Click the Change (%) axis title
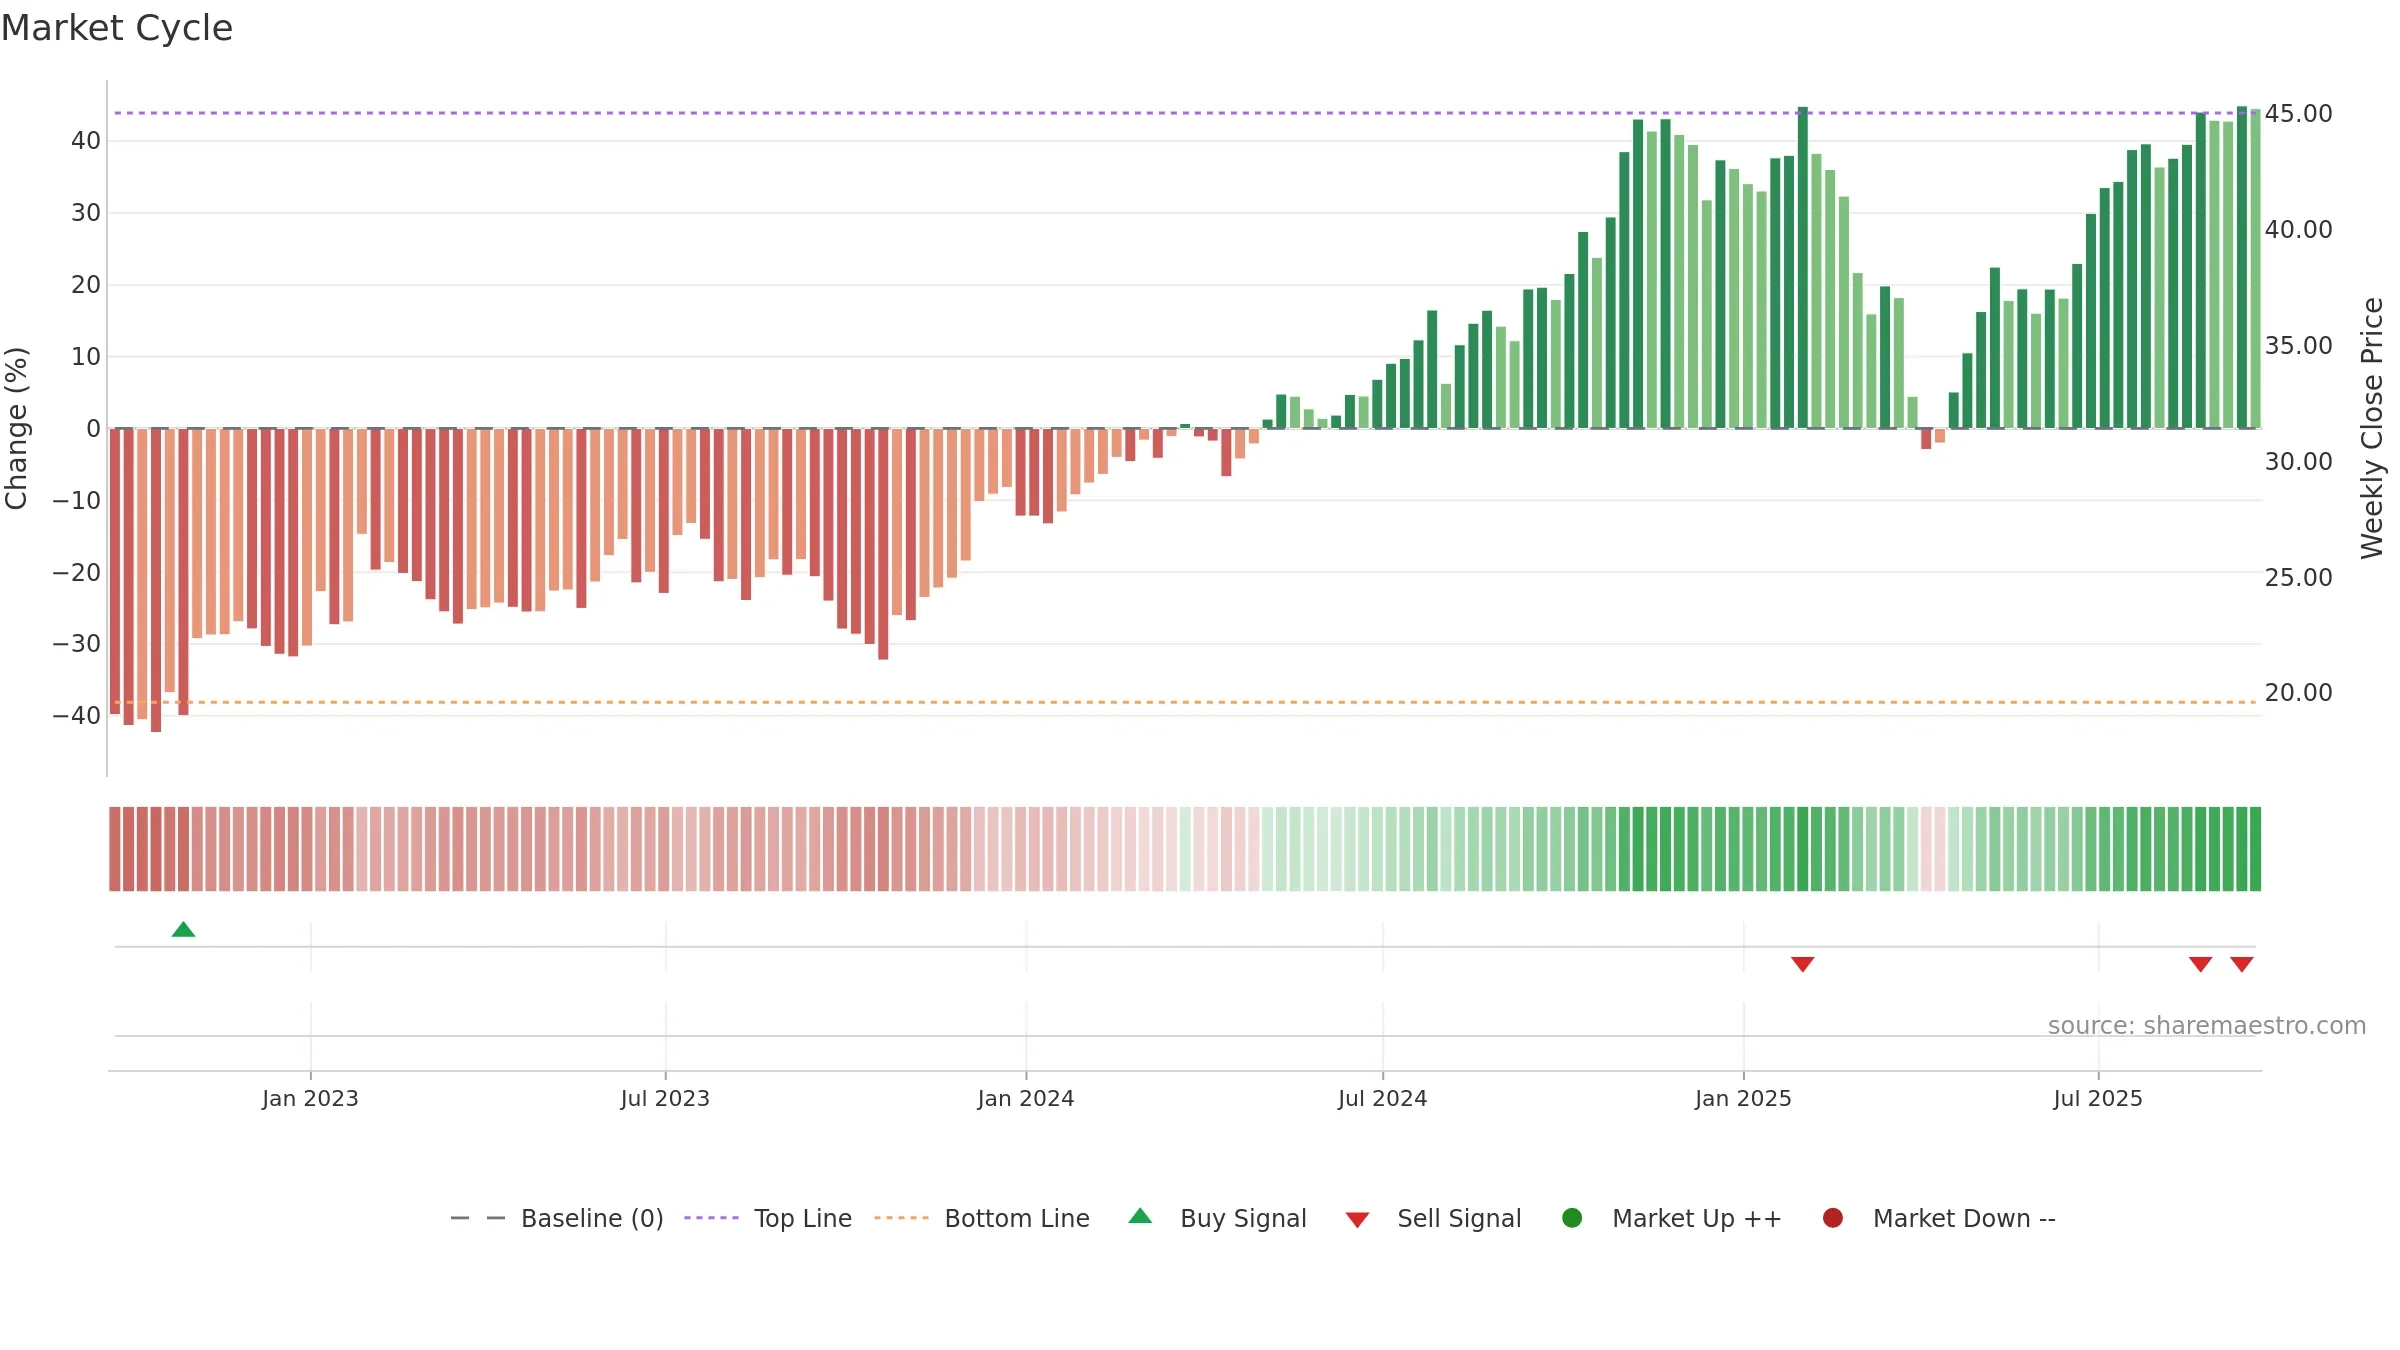This screenshot has width=2400, height=1350. tap(16, 428)
